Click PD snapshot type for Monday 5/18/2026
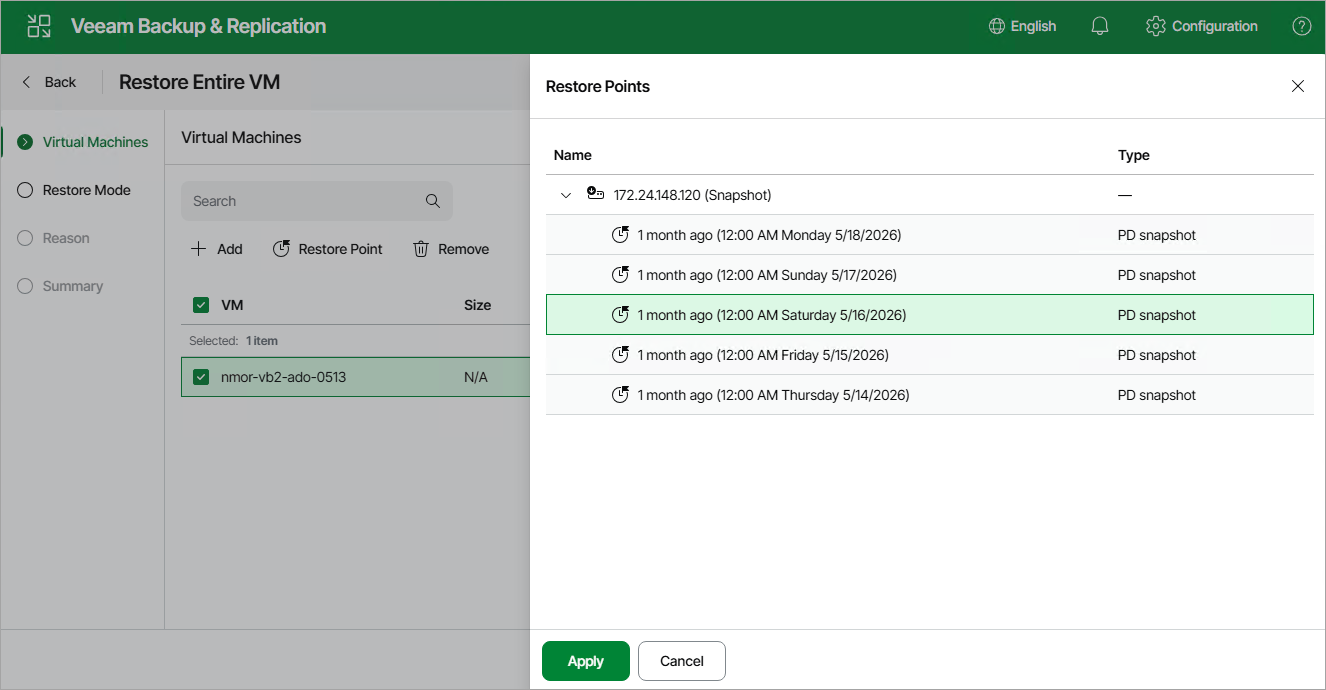This screenshot has width=1326, height=690. [1157, 235]
